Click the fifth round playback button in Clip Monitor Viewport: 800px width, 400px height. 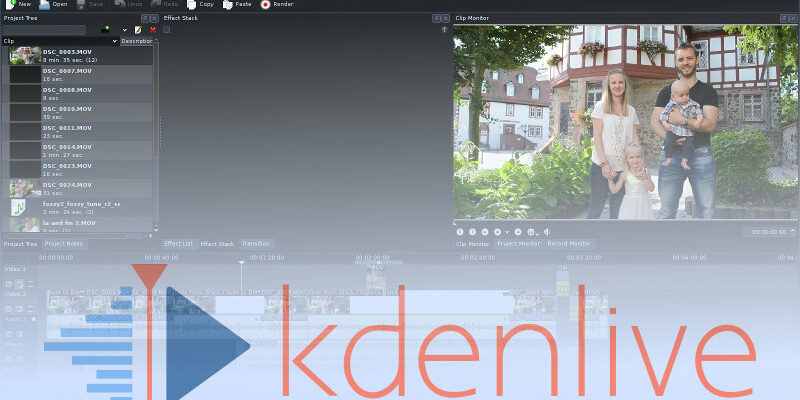518,232
